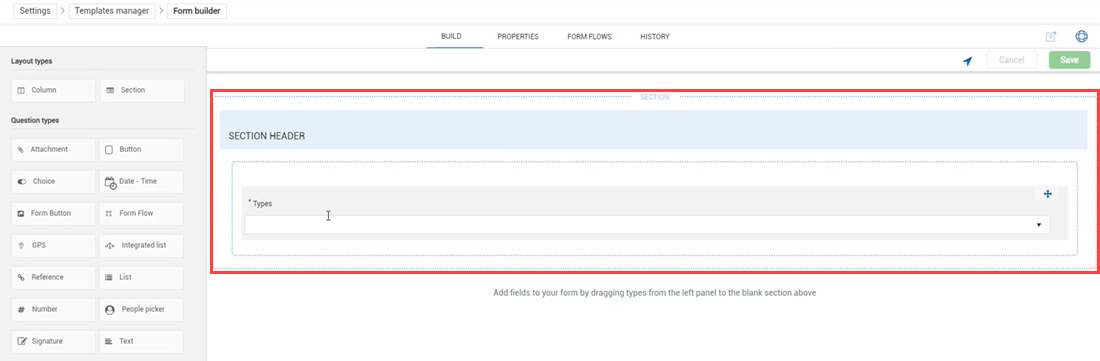Select the Text question type
Image resolution: width=1100 pixels, height=361 pixels.
(x=142, y=341)
